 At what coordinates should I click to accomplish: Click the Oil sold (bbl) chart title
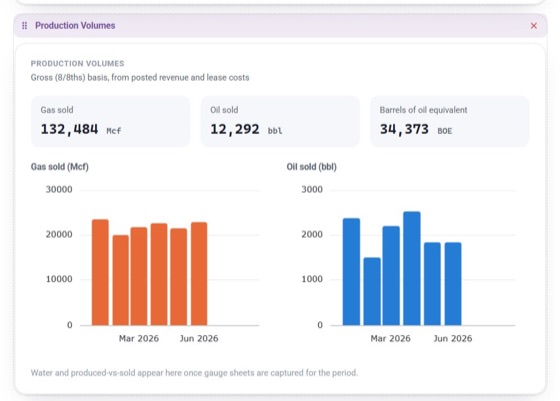[x=312, y=167]
